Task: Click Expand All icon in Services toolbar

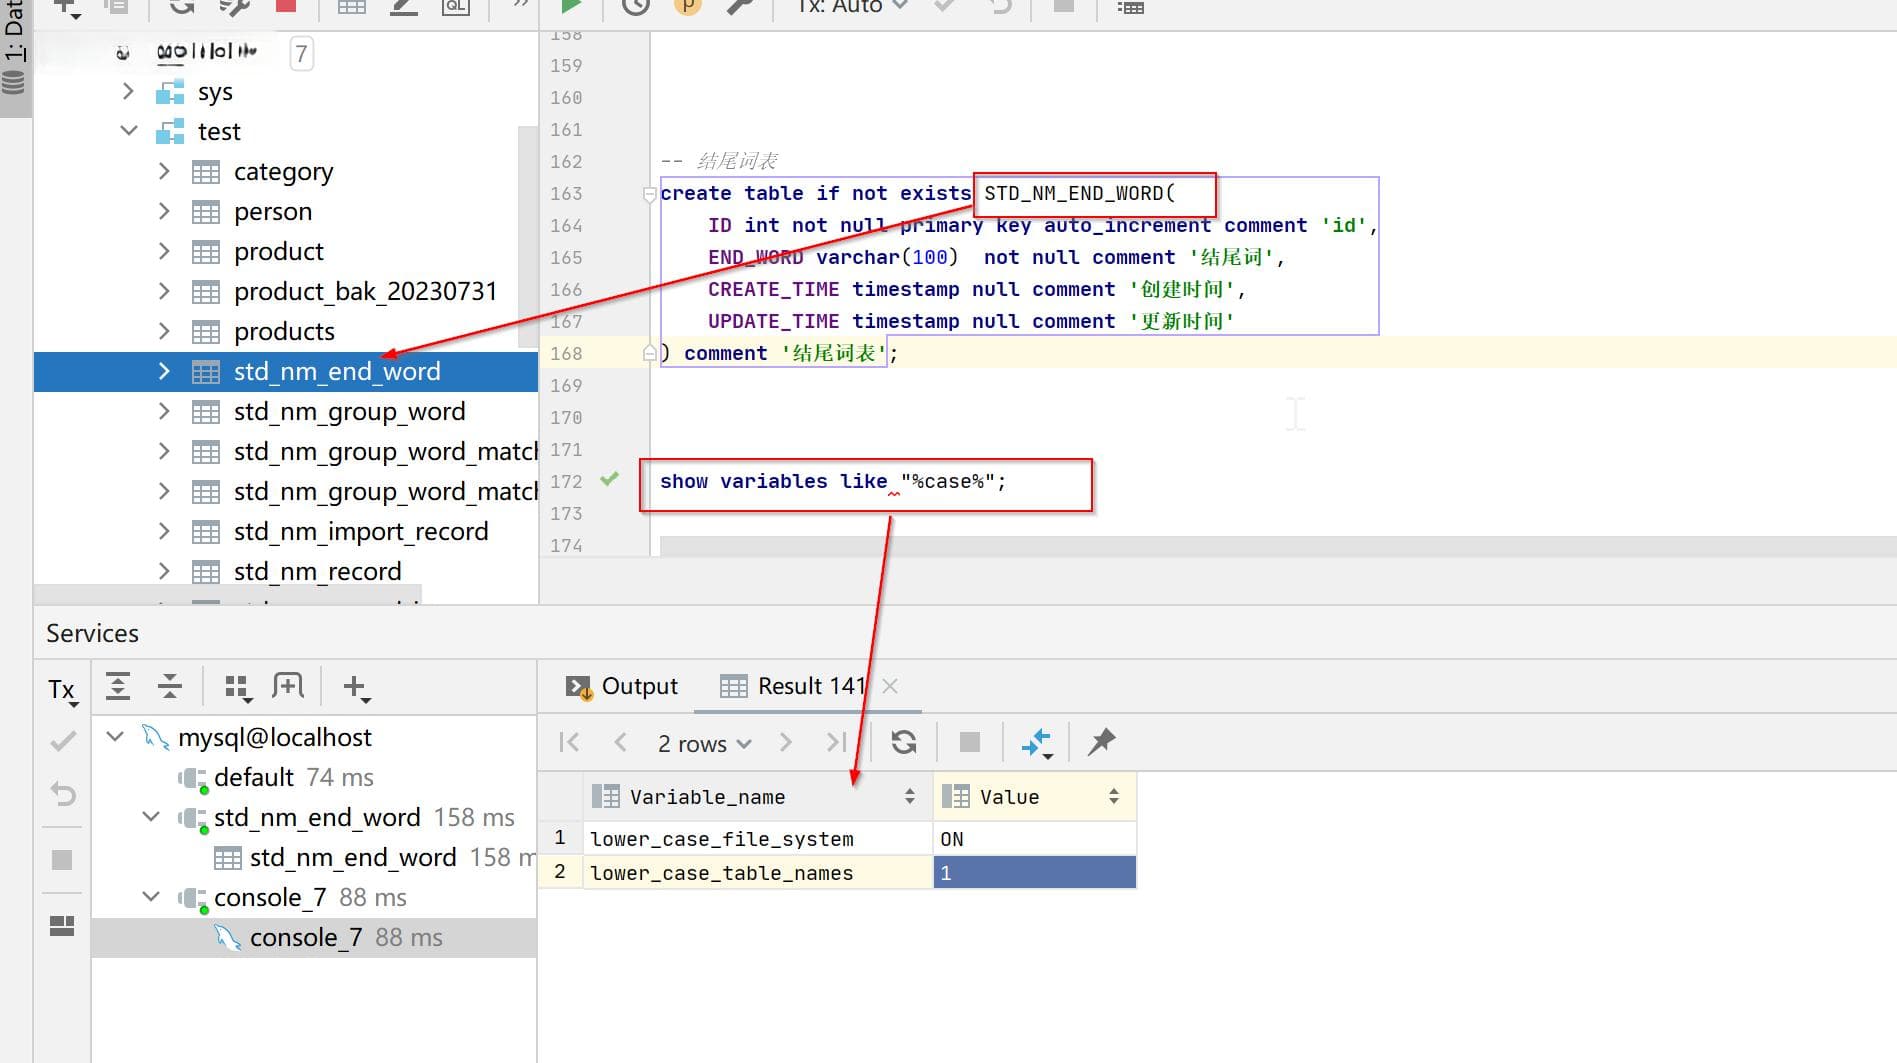Action: pyautogui.click(x=118, y=686)
